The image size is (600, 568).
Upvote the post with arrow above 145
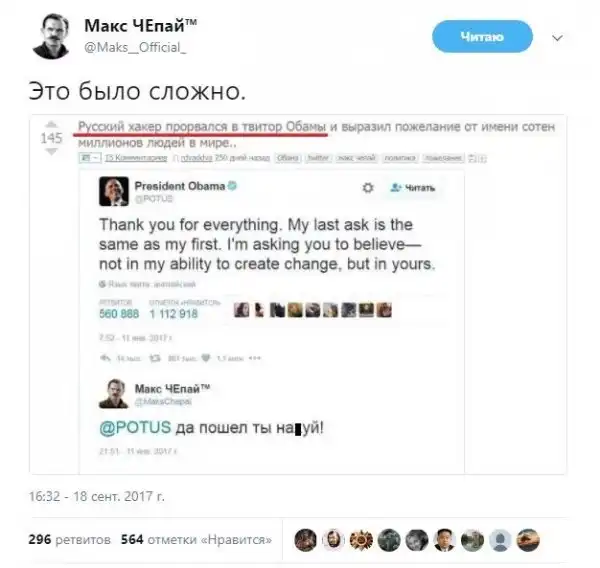[x=51, y=124]
